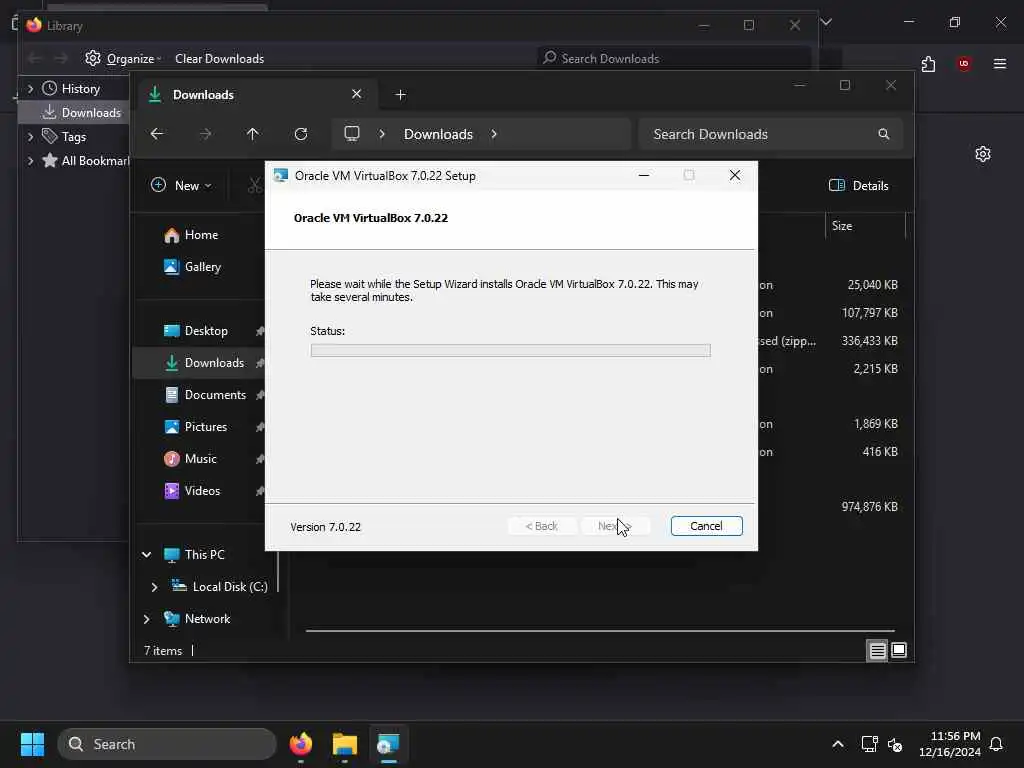Open the notifications bell
The image size is (1024, 768).
pos(997,744)
